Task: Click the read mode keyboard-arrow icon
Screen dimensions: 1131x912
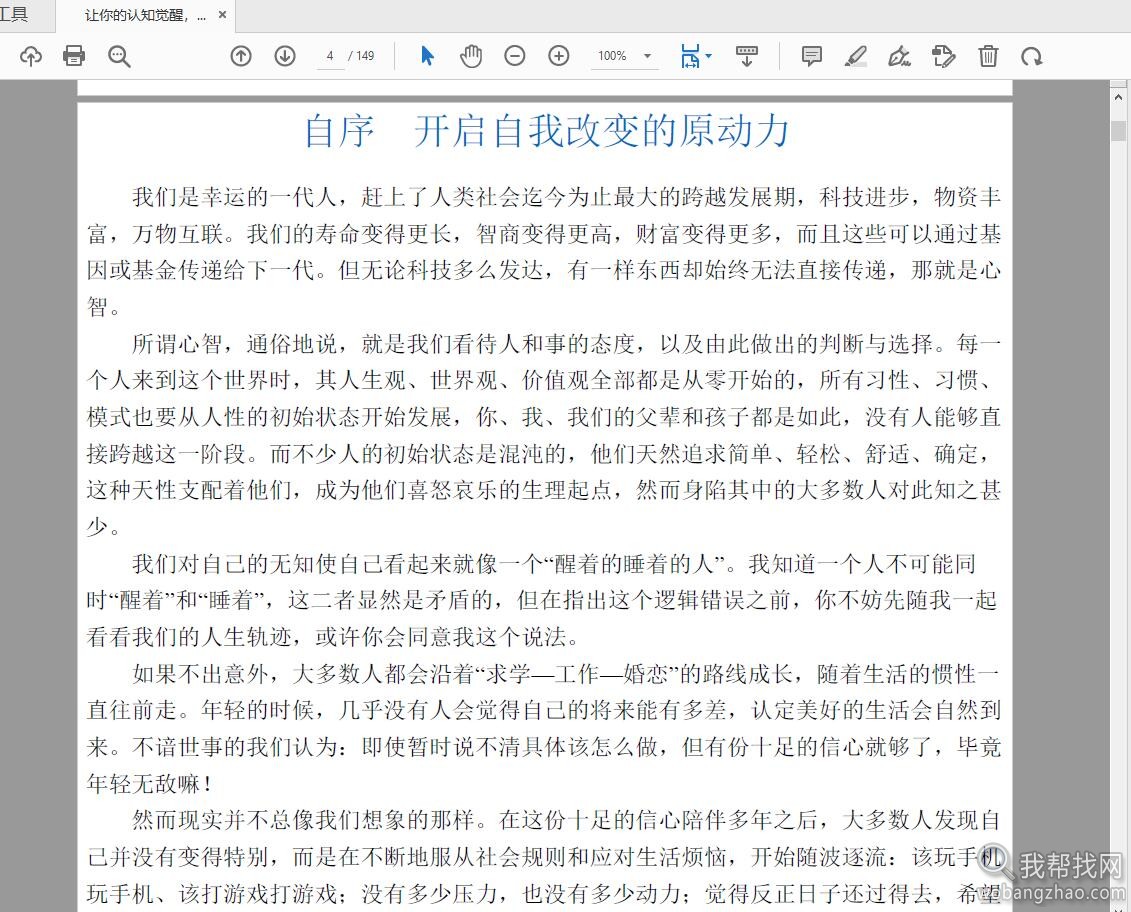Action: (747, 56)
